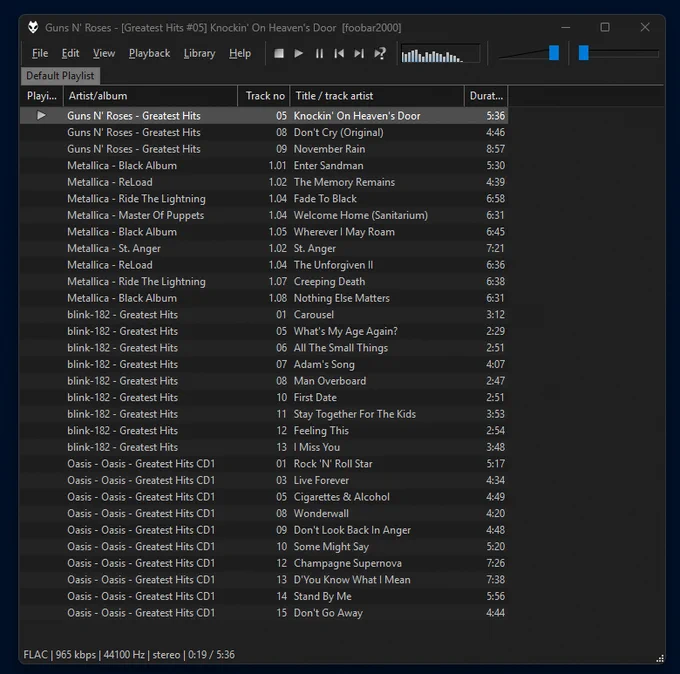Adjust the volume slider handle
Image resolution: width=680 pixels, height=674 pixels.
[x=554, y=53]
